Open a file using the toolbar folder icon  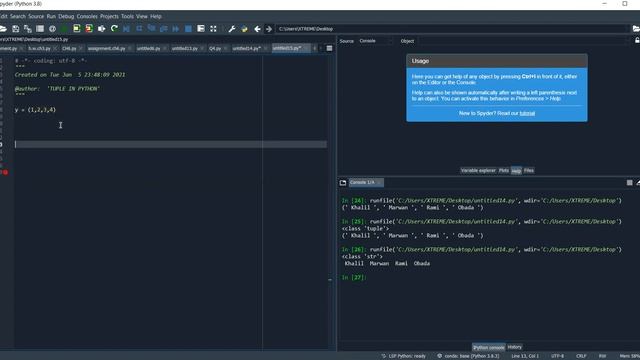tap(3, 29)
